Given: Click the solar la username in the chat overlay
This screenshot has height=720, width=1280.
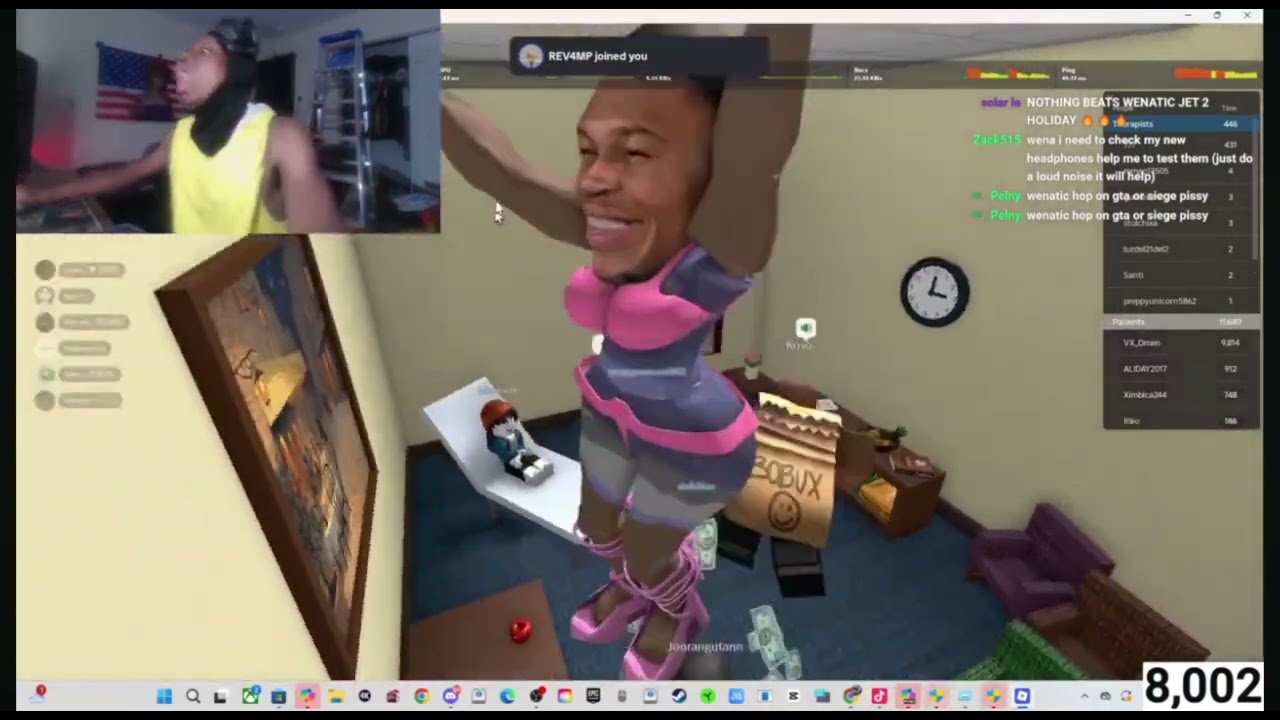Looking at the screenshot, I should tap(1000, 102).
